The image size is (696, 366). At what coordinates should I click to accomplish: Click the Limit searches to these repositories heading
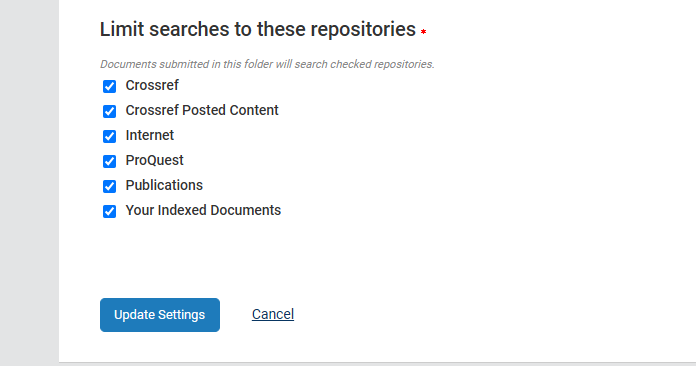click(257, 29)
